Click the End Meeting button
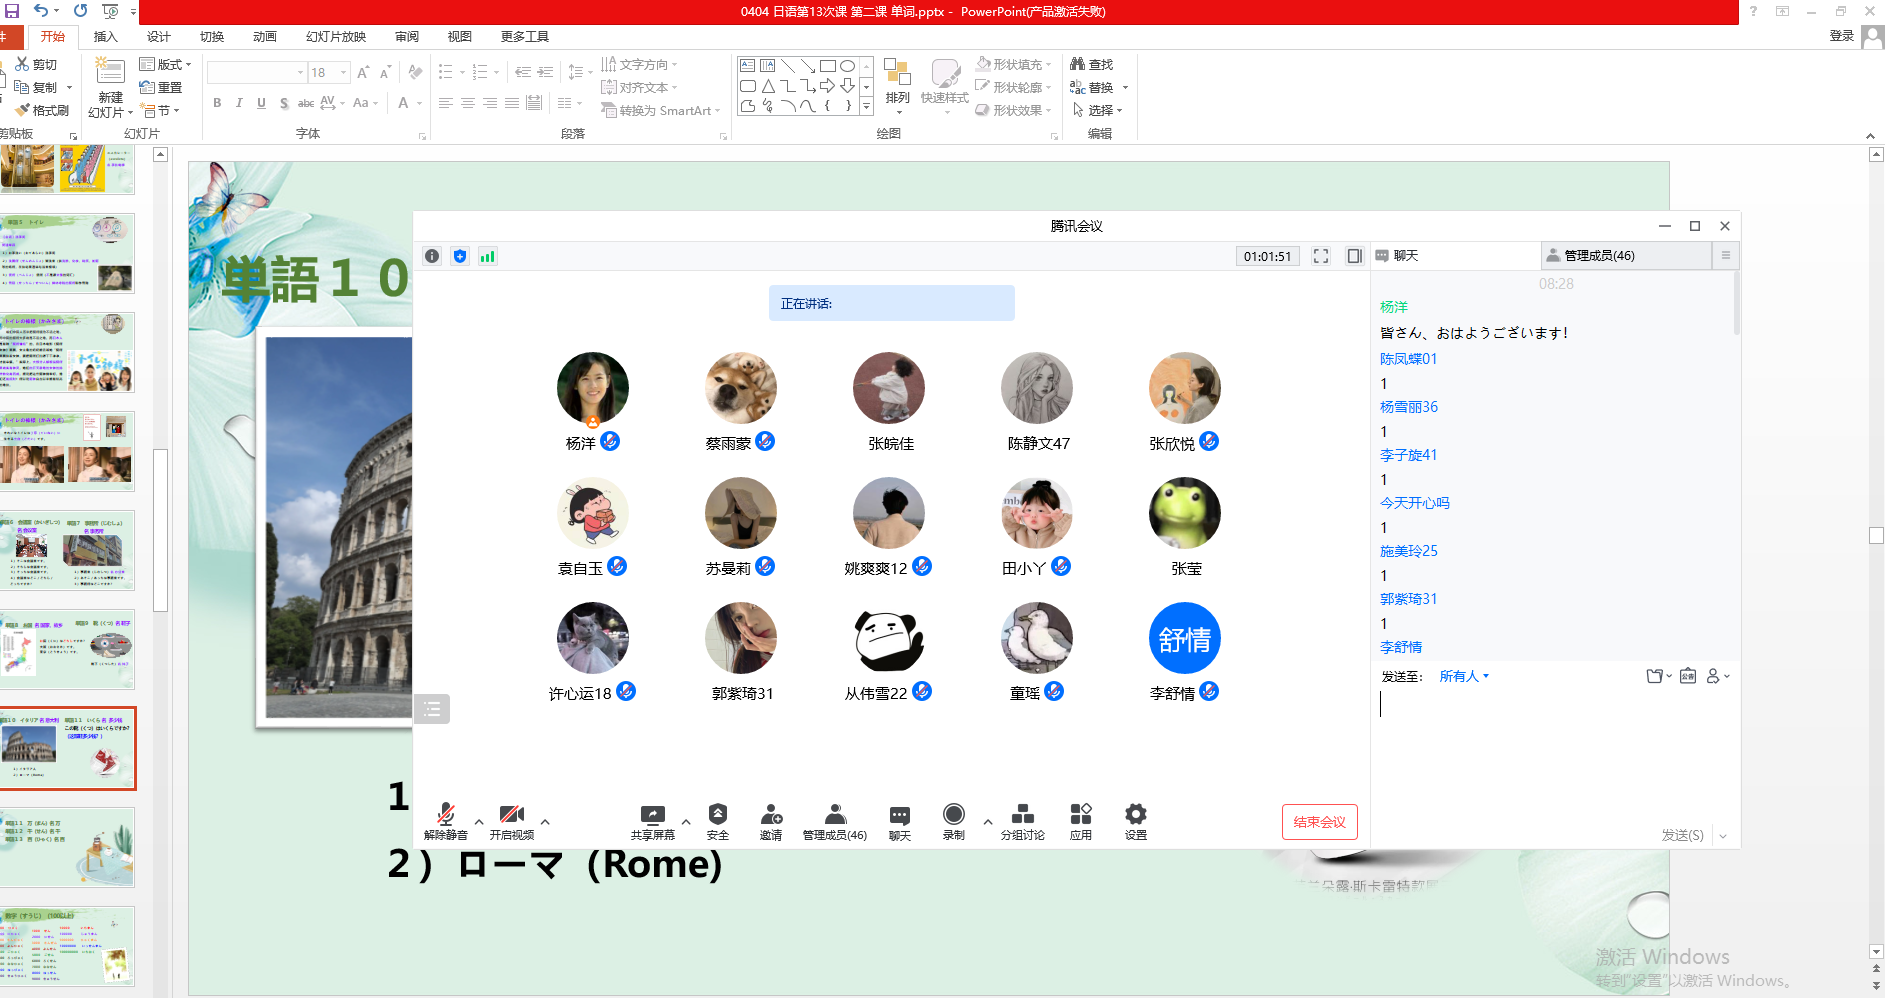The height and width of the screenshot is (998, 1885). (1320, 822)
